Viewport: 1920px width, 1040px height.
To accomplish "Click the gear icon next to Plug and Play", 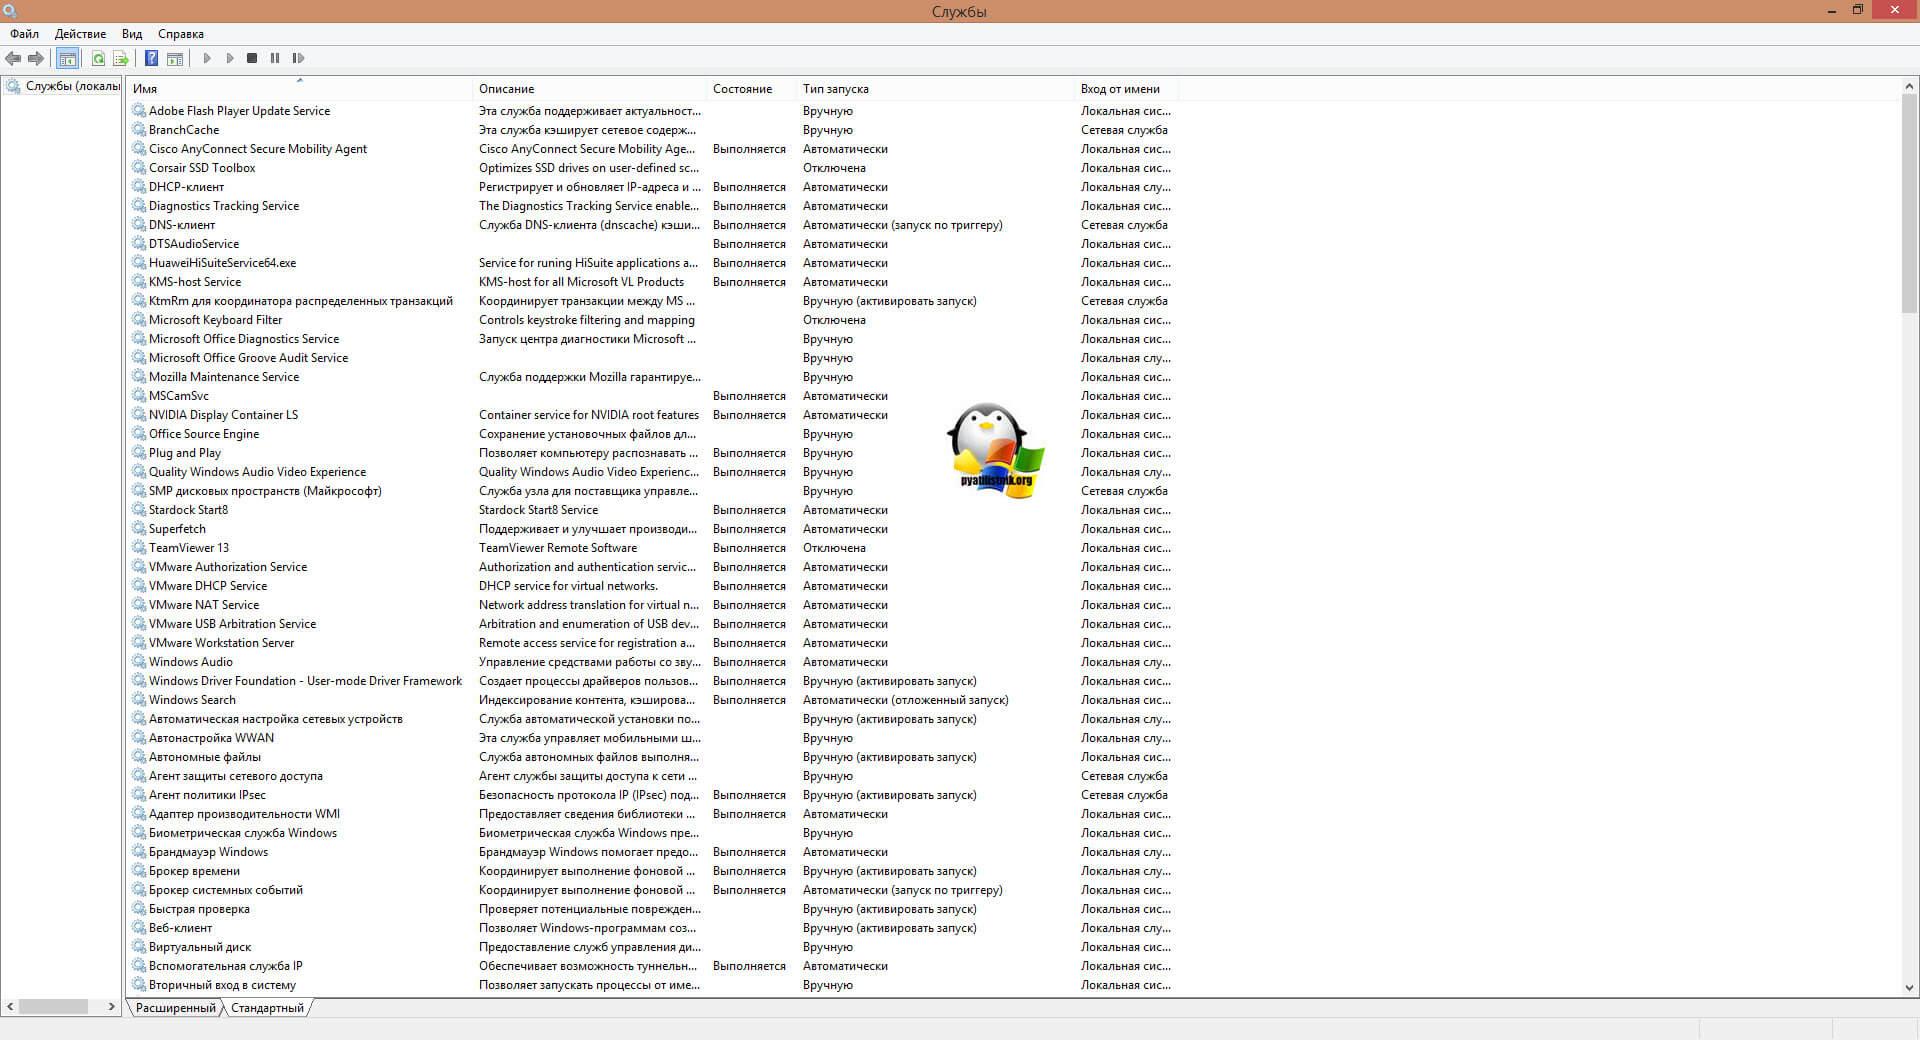I will pos(139,453).
